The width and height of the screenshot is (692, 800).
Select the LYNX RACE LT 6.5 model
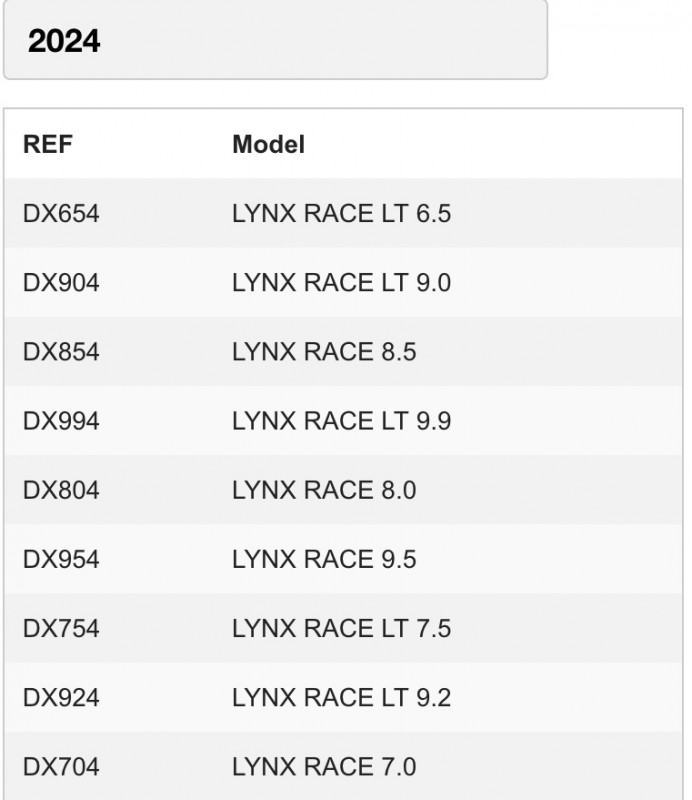point(341,213)
